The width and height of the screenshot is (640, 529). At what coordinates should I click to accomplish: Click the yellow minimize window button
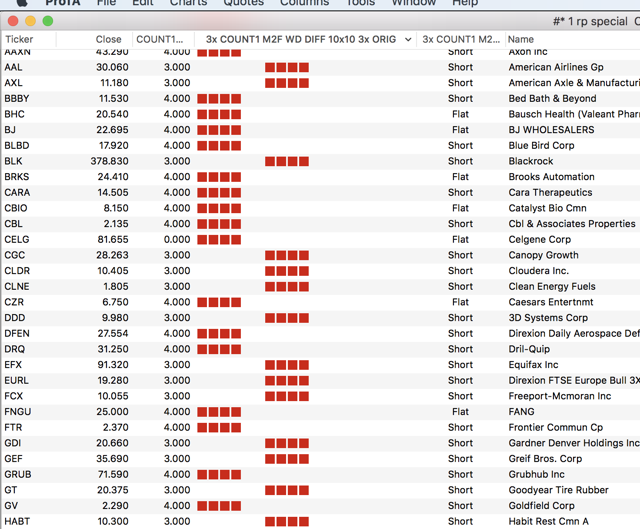(x=31, y=21)
